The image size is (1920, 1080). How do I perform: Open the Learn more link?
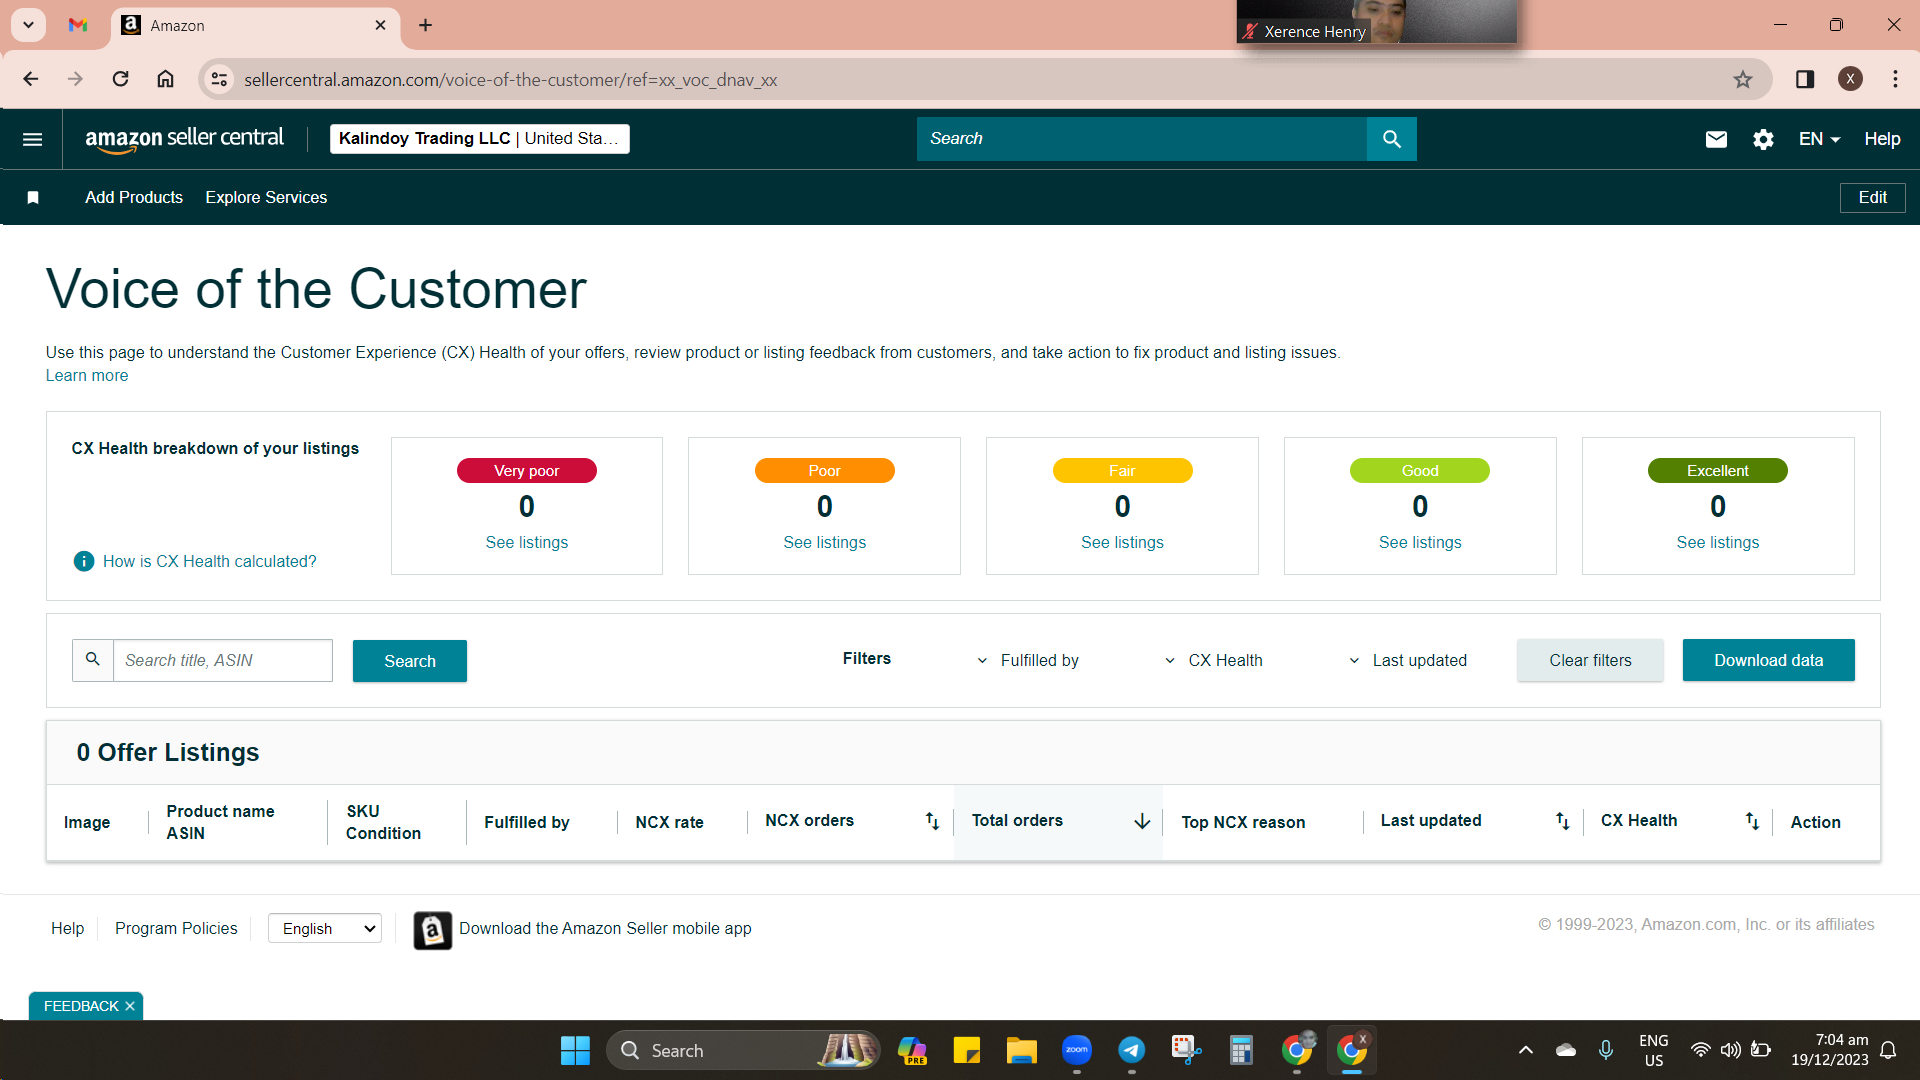[x=87, y=376]
